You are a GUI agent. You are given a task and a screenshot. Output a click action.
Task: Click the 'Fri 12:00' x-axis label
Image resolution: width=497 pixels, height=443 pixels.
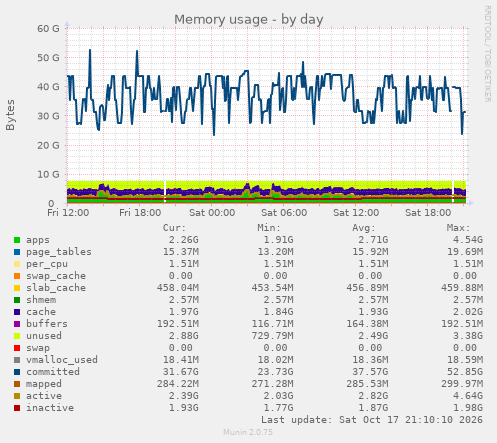(x=68, y=213)
